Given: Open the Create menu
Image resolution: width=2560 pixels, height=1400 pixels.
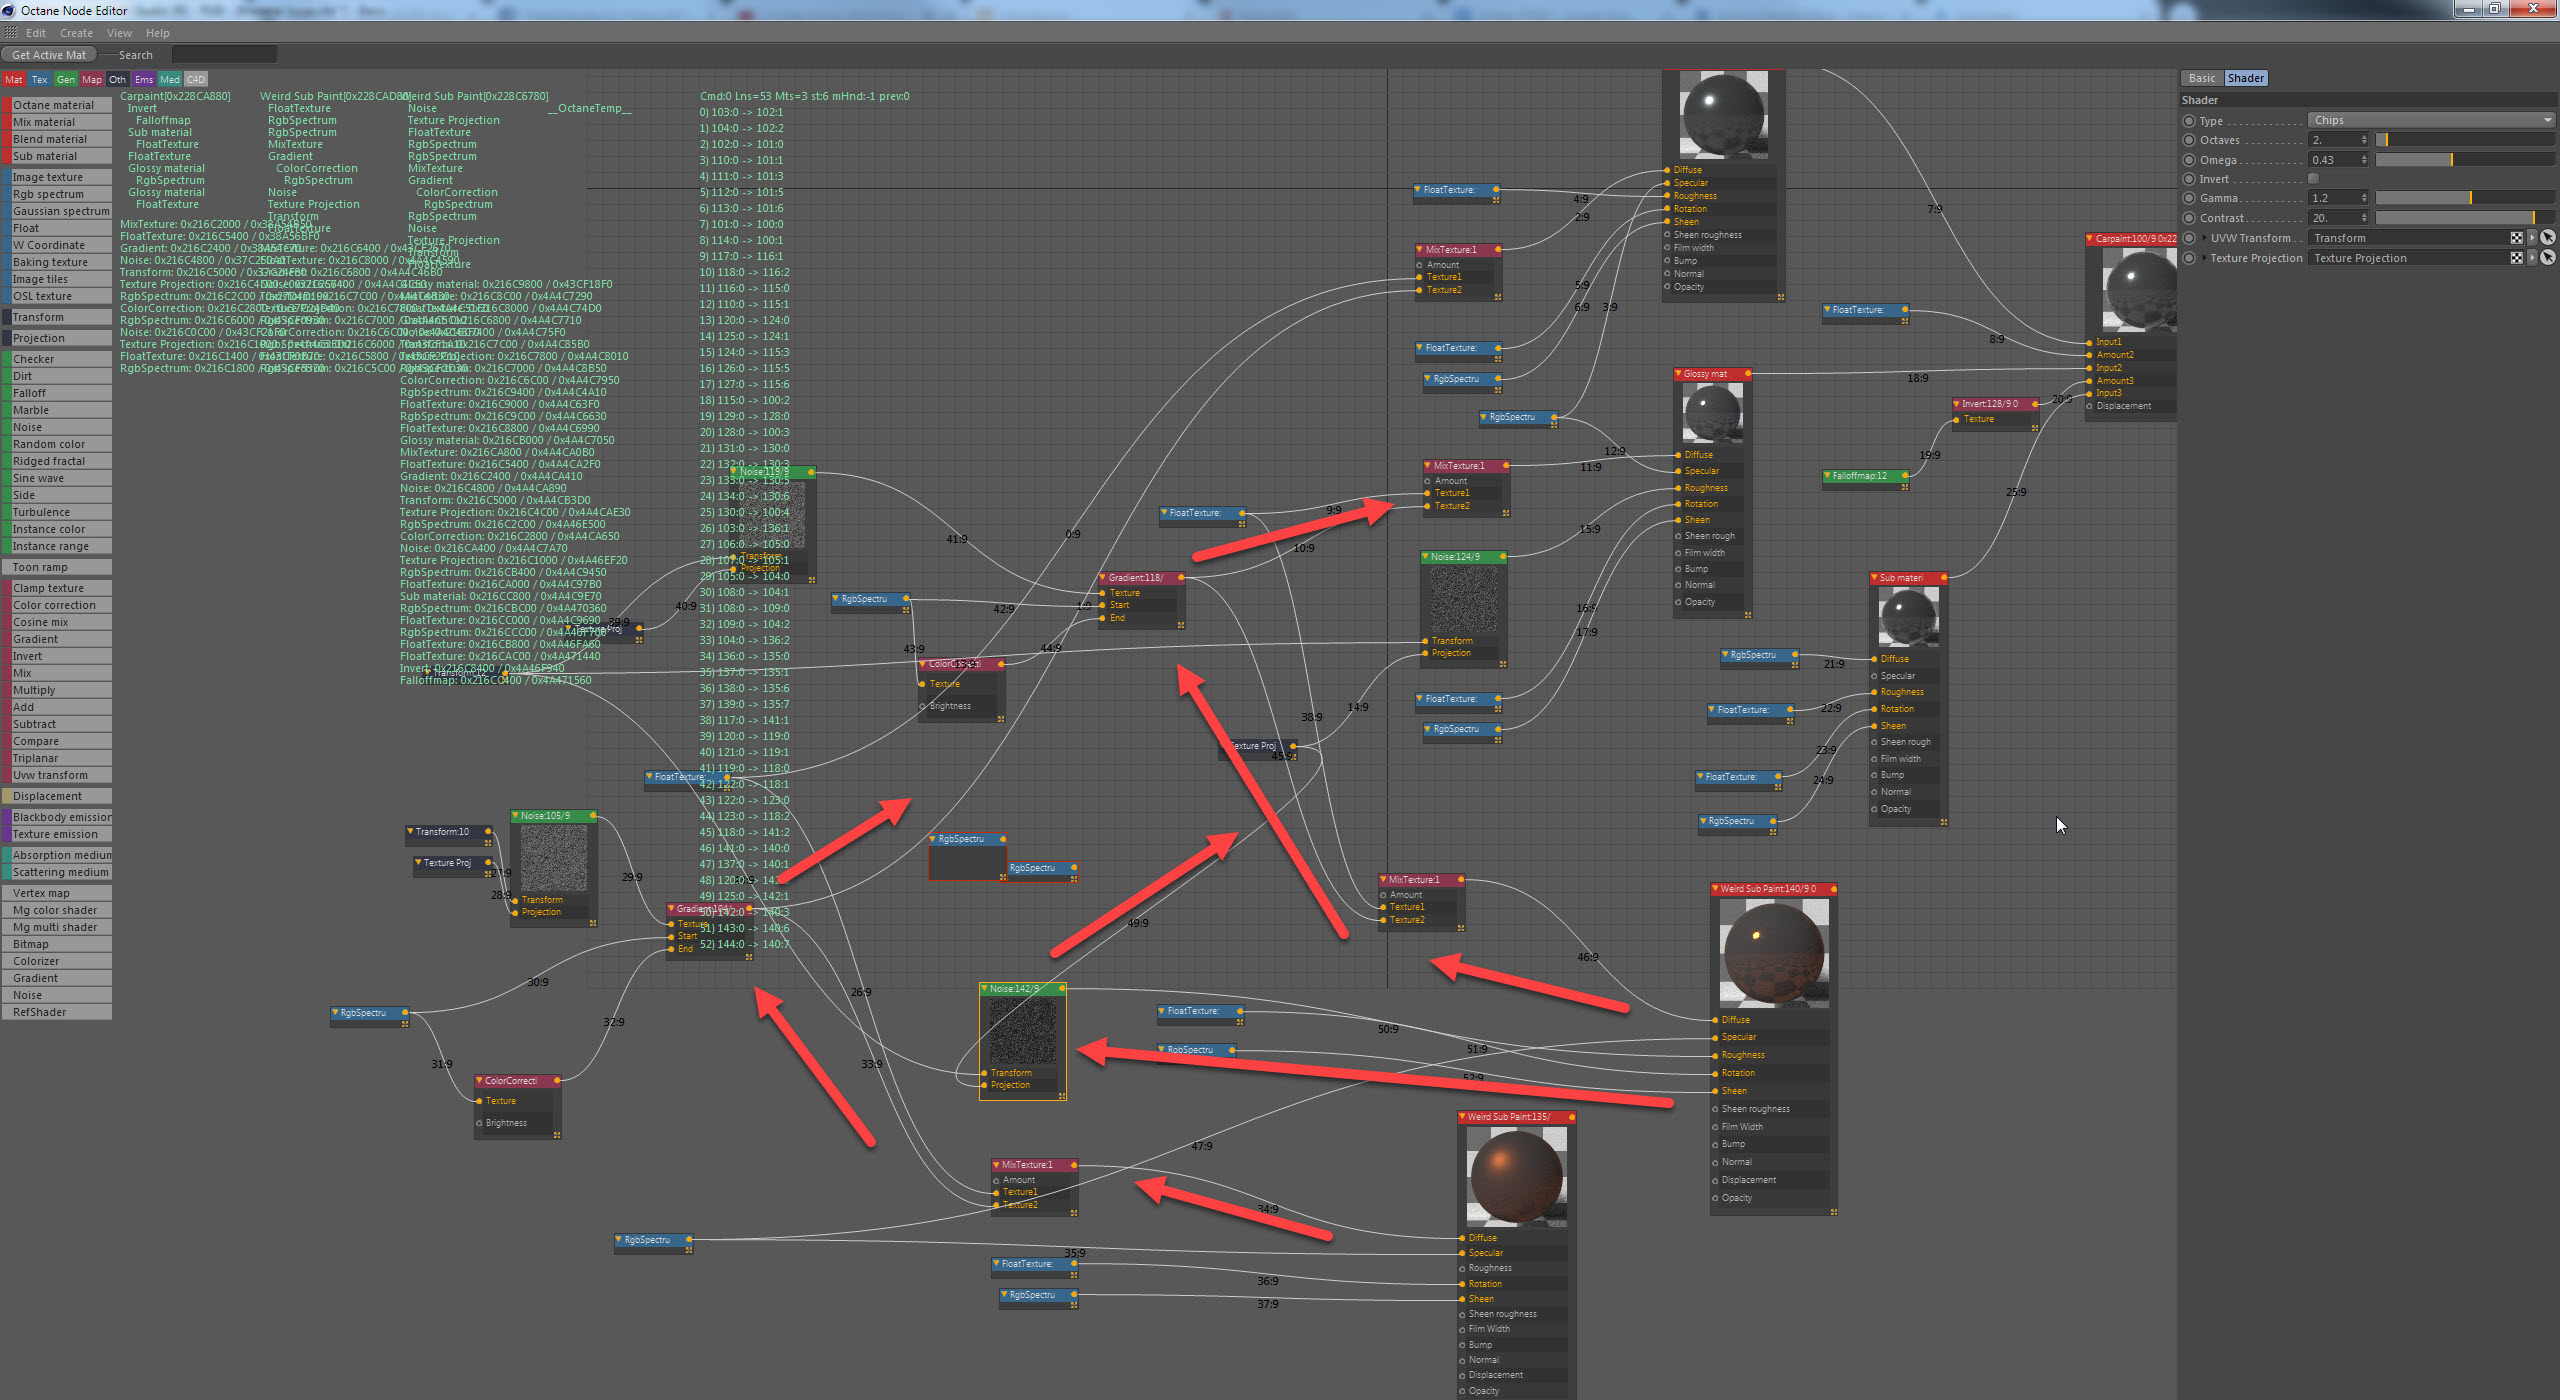Looking at the screenshot, I should click(76, 33).
